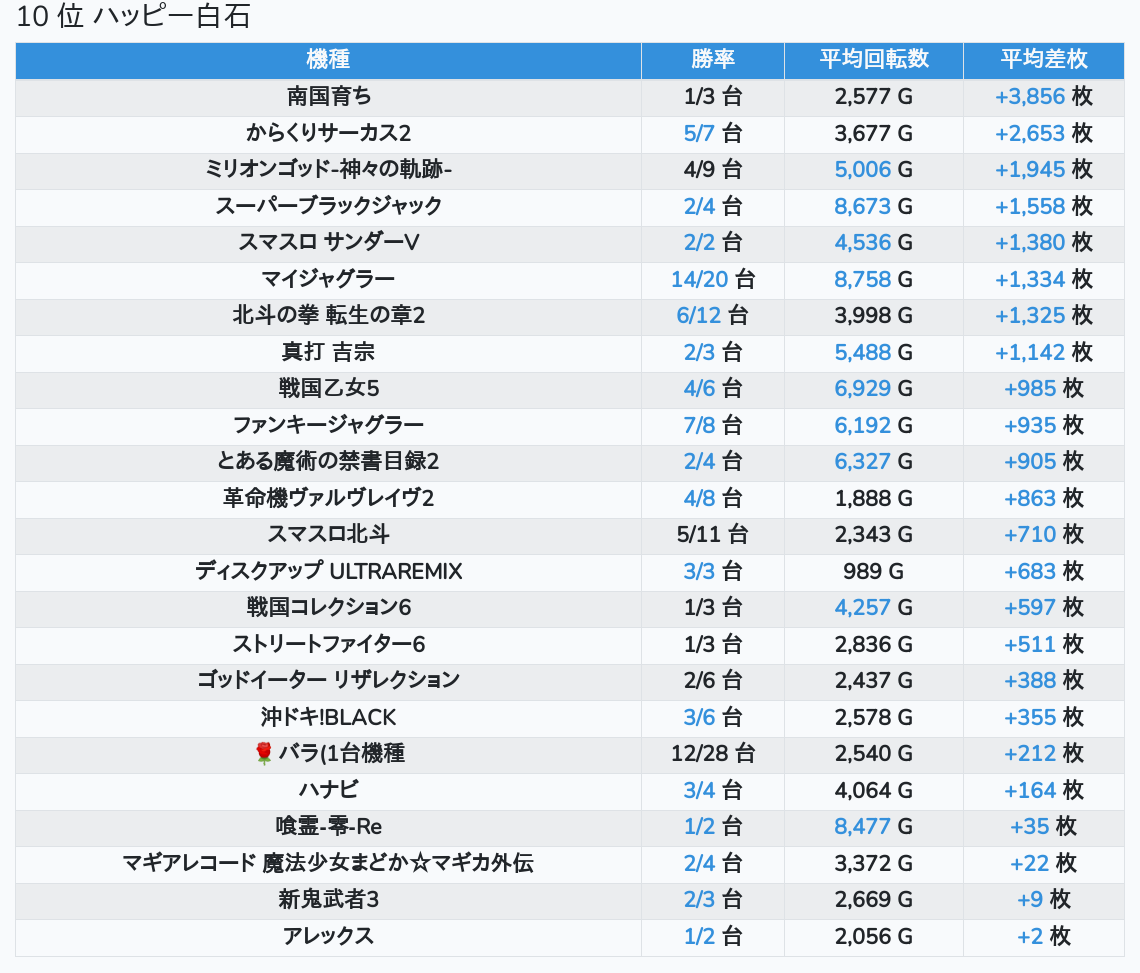
Task: Select machine name 沖ドキ!BLACK
Action: (x=329, y=717)
